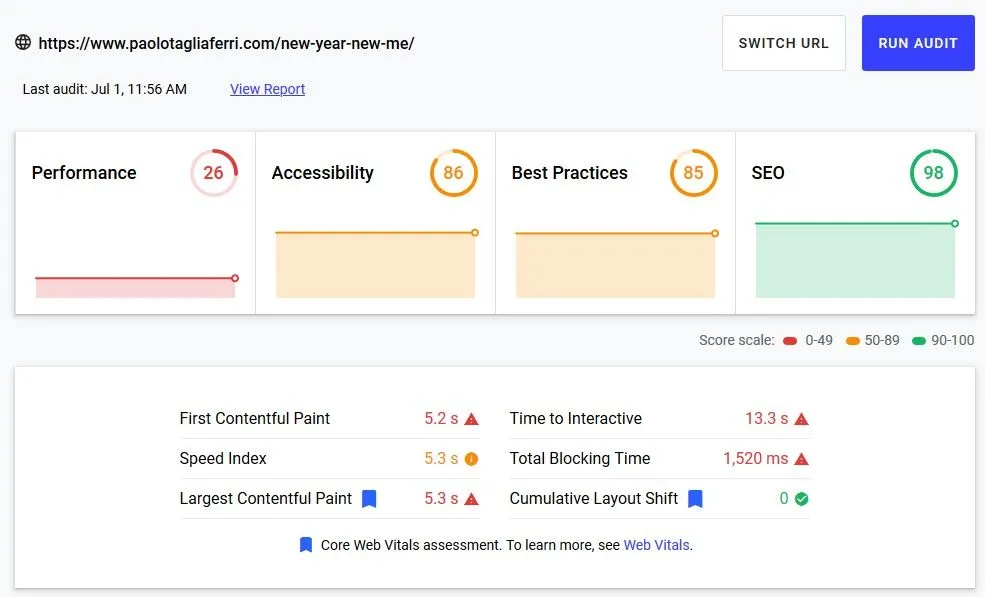Click the 13.3 s Time to Interactive value

(766, 419)
